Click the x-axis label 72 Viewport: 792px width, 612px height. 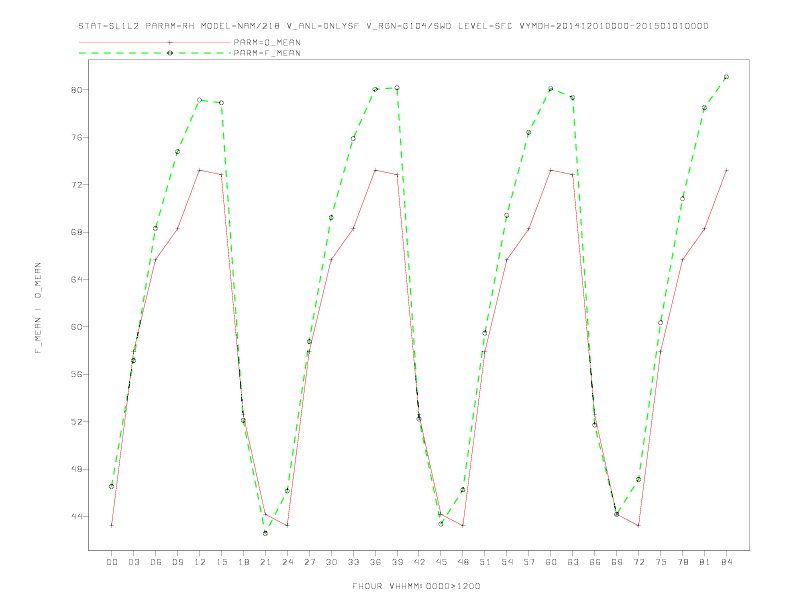(639, 562)
